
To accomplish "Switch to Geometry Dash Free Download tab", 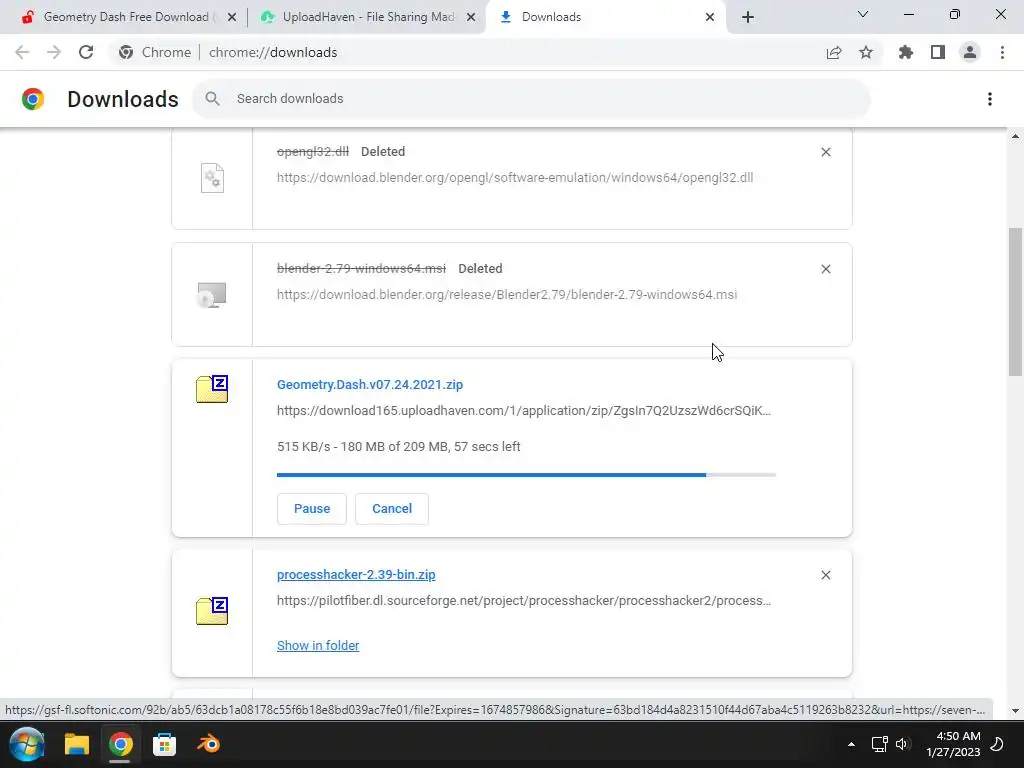I will tap(127, 17).
